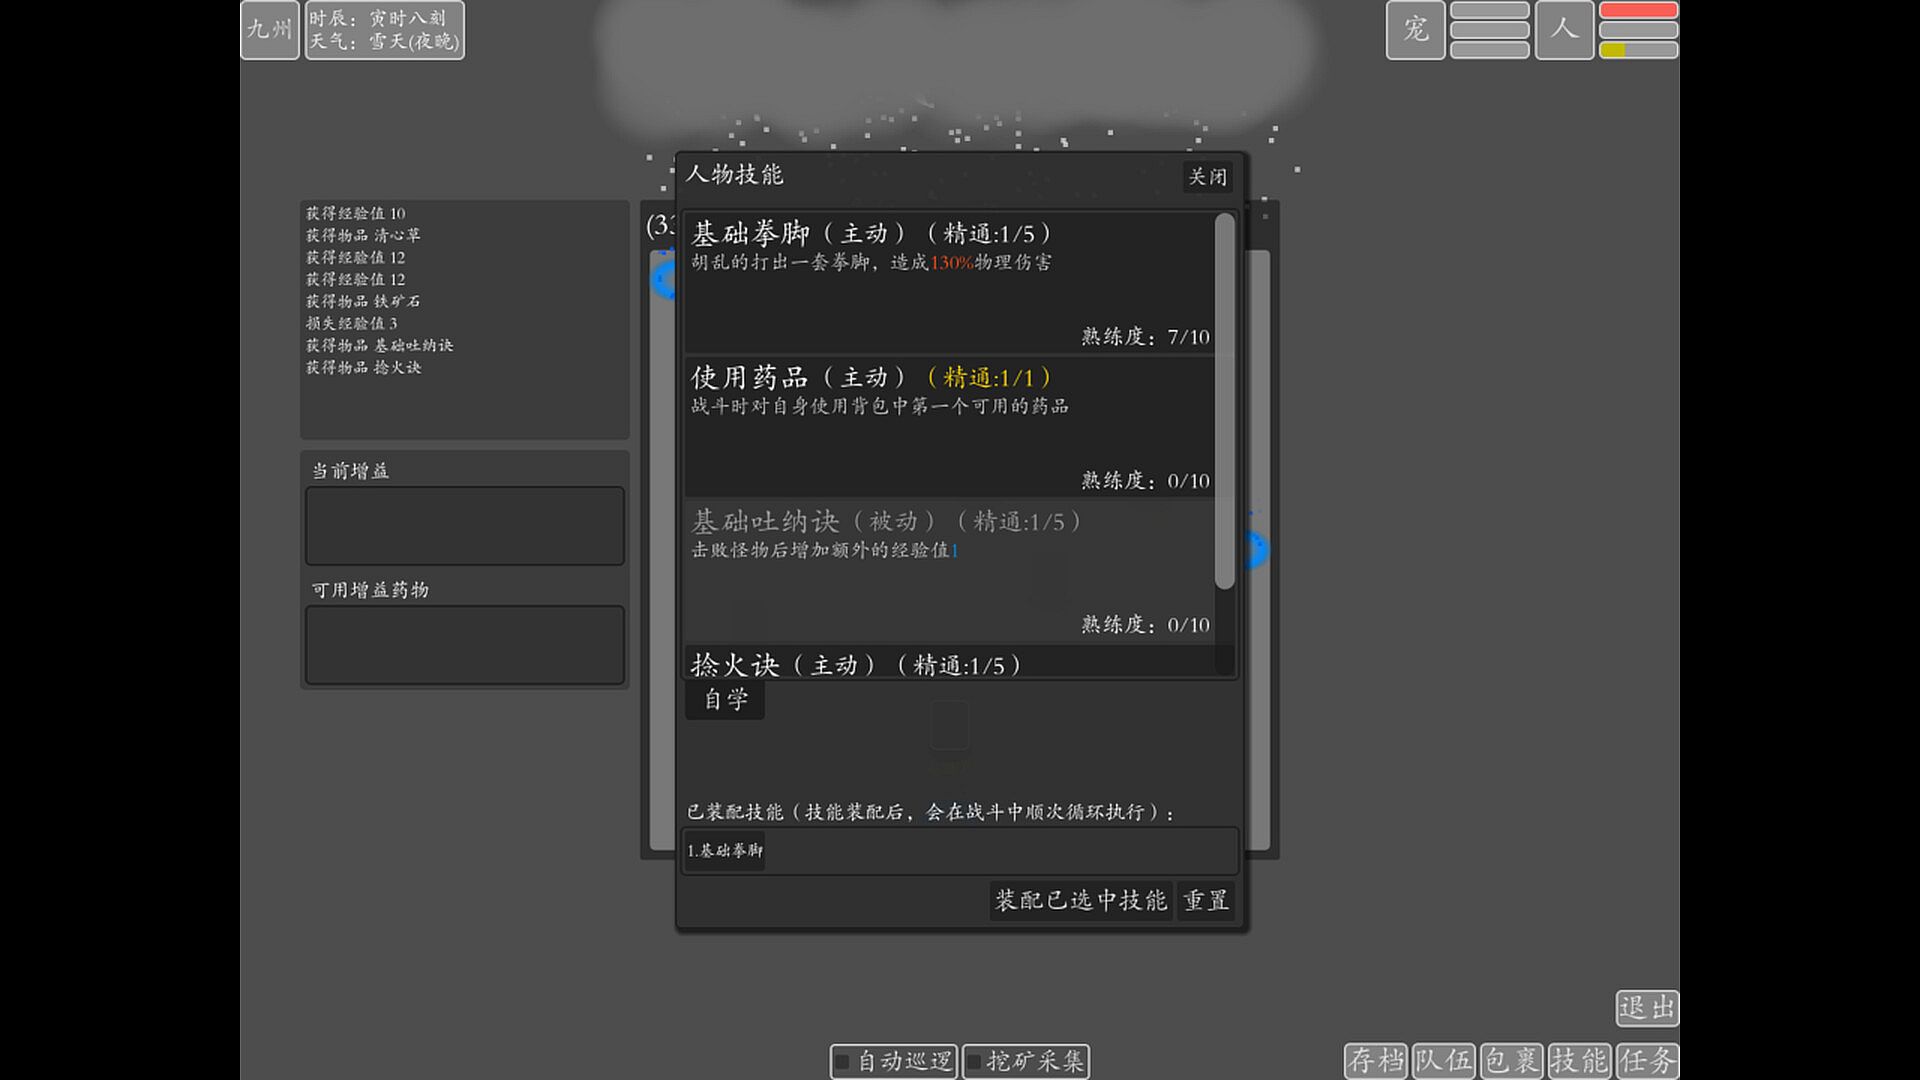Open the 宠 pet panel icon
Viewport: 1920px width, 1080px height.
(1415, 30)
